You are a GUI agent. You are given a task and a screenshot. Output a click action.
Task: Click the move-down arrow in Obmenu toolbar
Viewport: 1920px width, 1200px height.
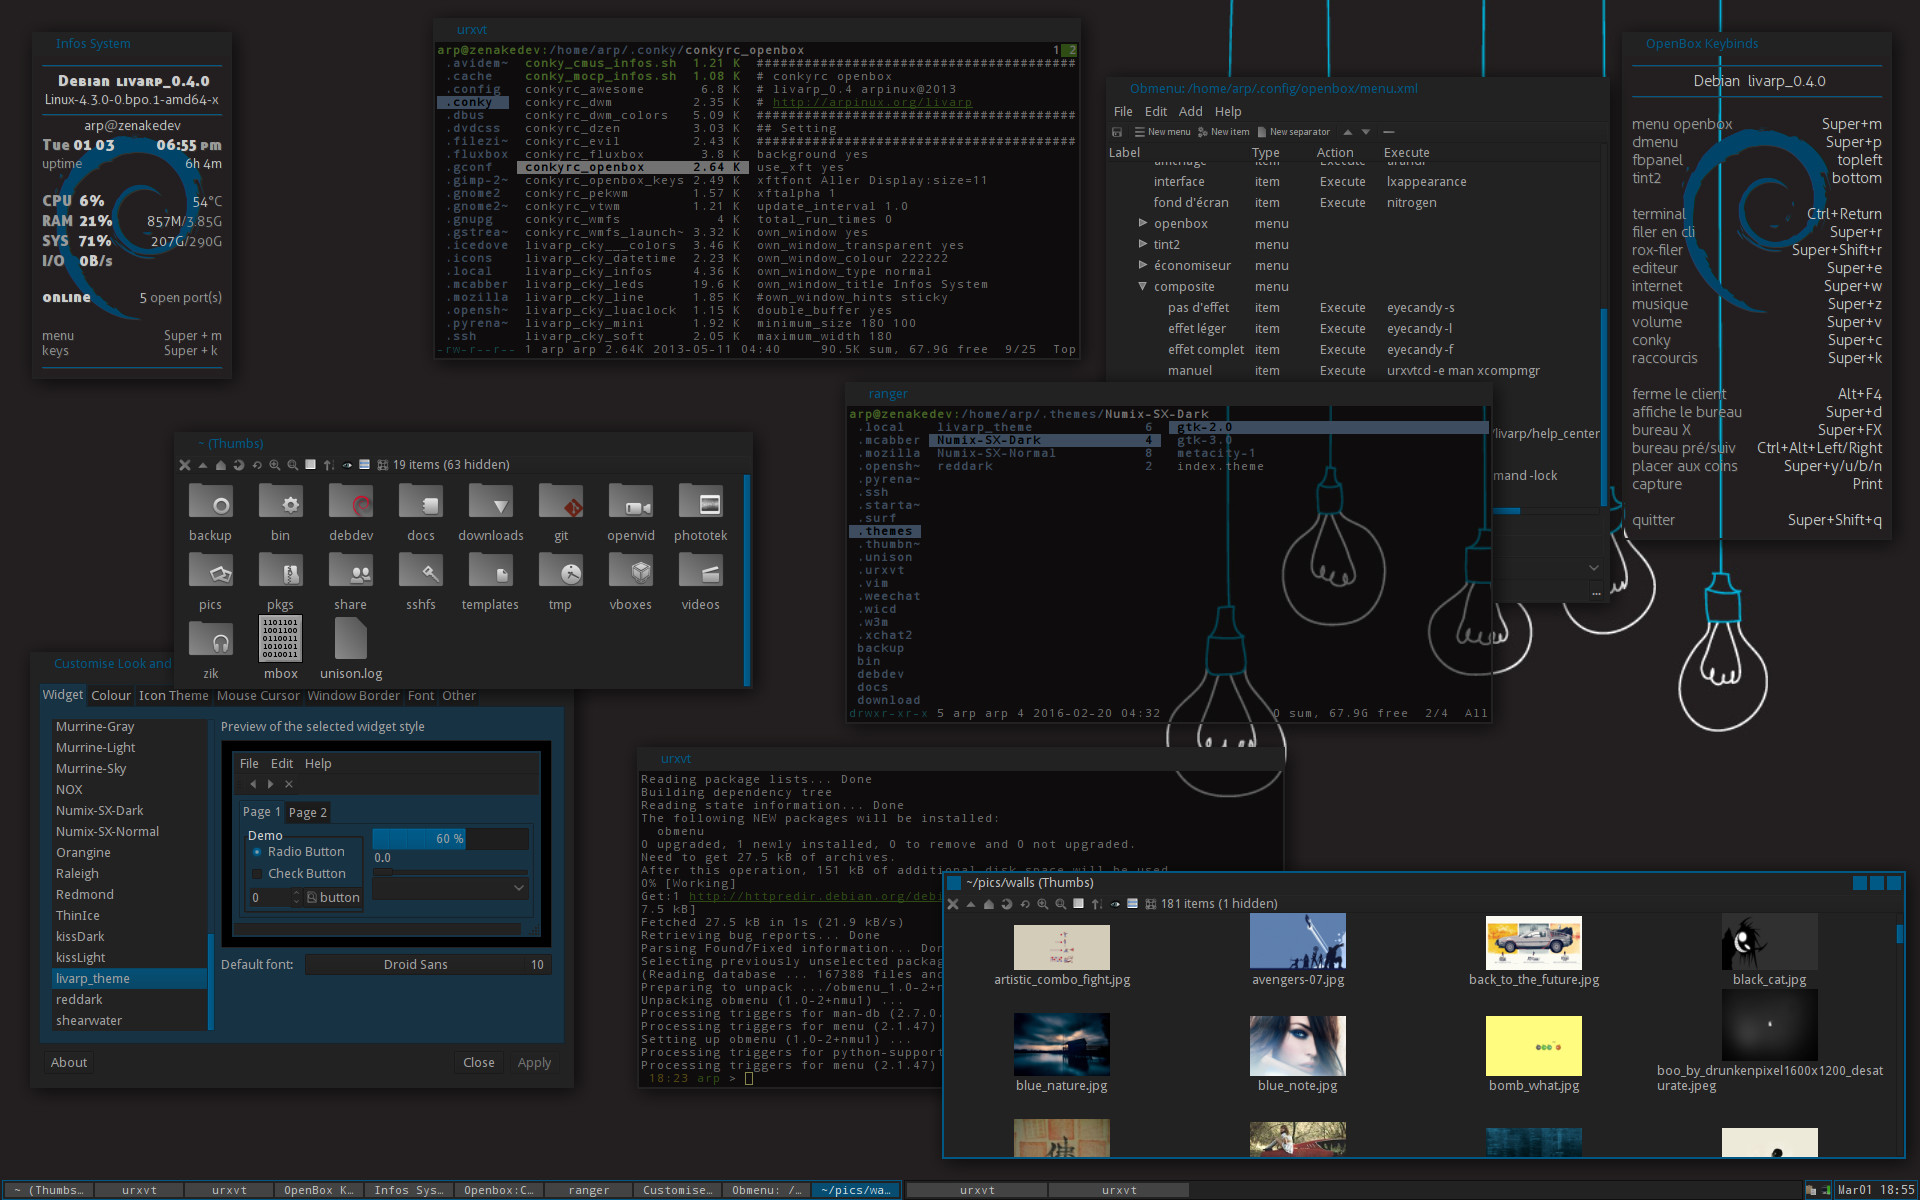[1366, 132]
